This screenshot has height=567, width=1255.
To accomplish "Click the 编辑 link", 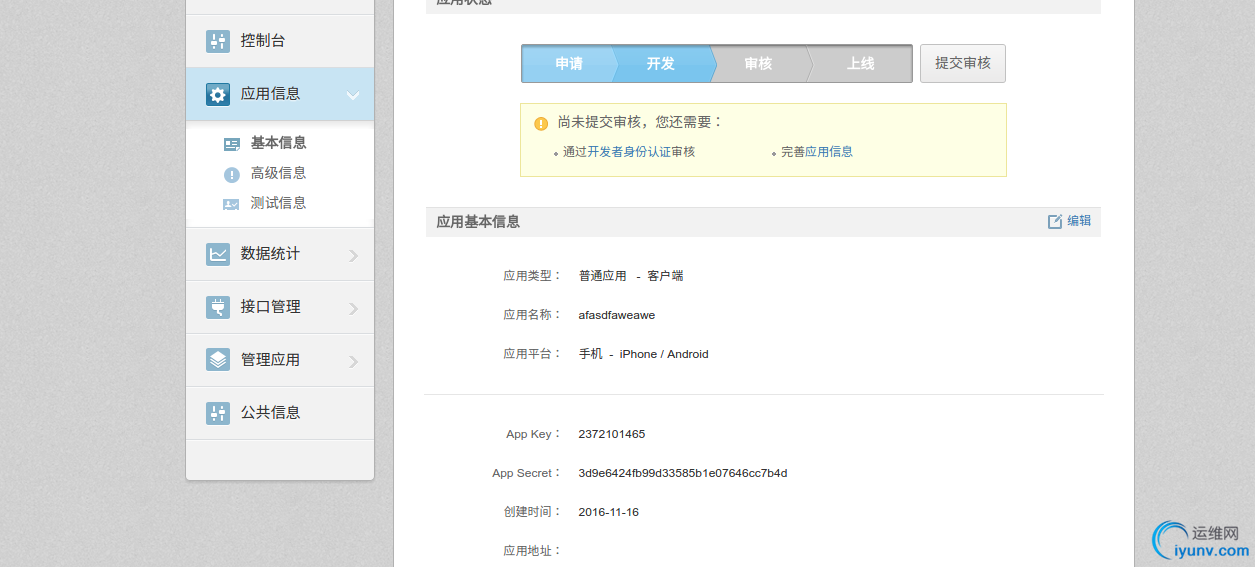I will coord(1079,221).
